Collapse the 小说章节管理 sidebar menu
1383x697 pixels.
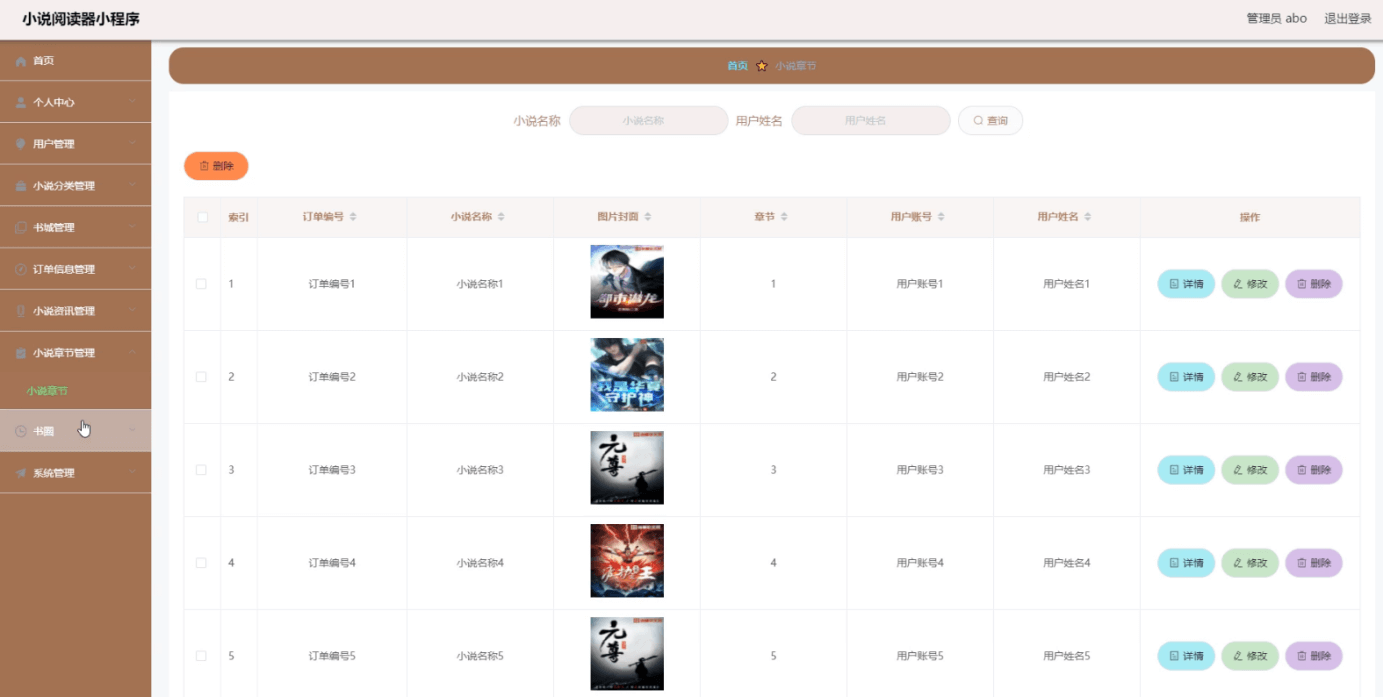click(75, 353)
